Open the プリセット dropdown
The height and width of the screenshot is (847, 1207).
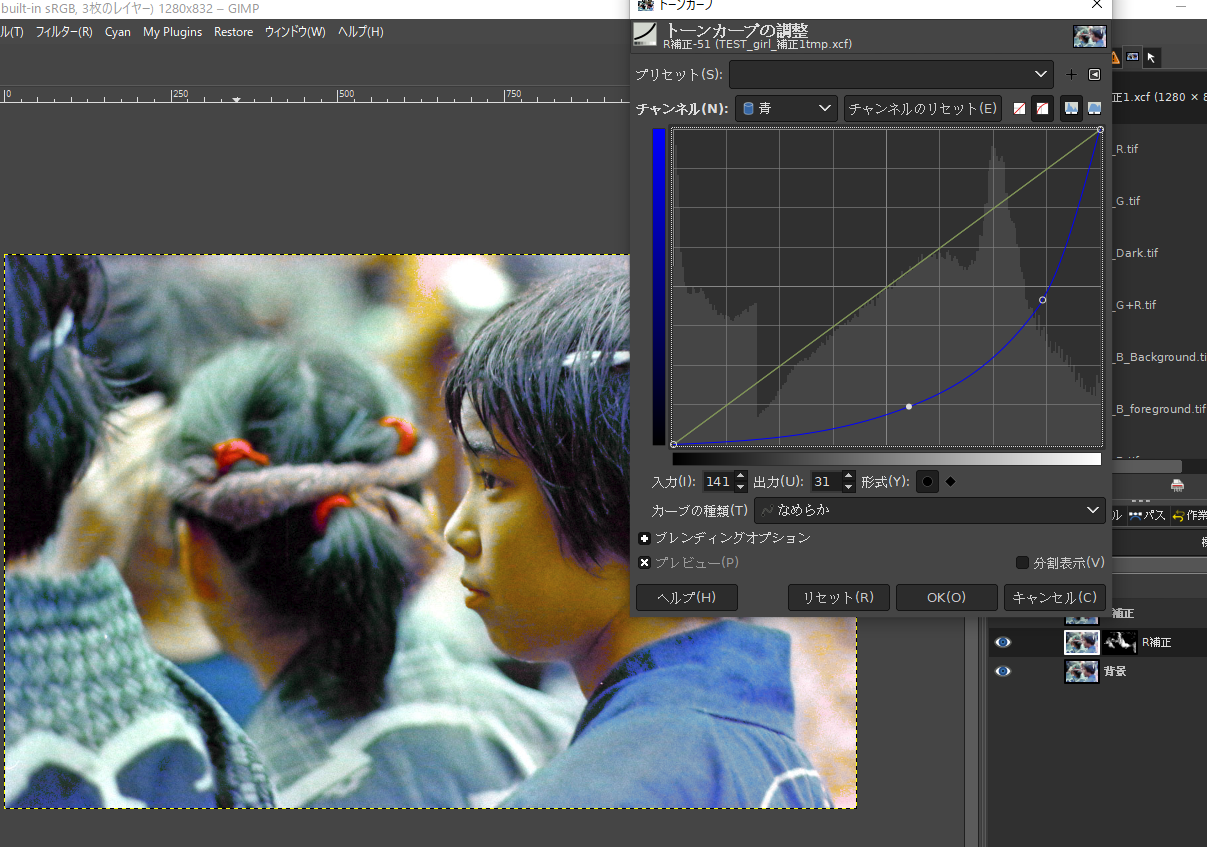pos(890,73)
